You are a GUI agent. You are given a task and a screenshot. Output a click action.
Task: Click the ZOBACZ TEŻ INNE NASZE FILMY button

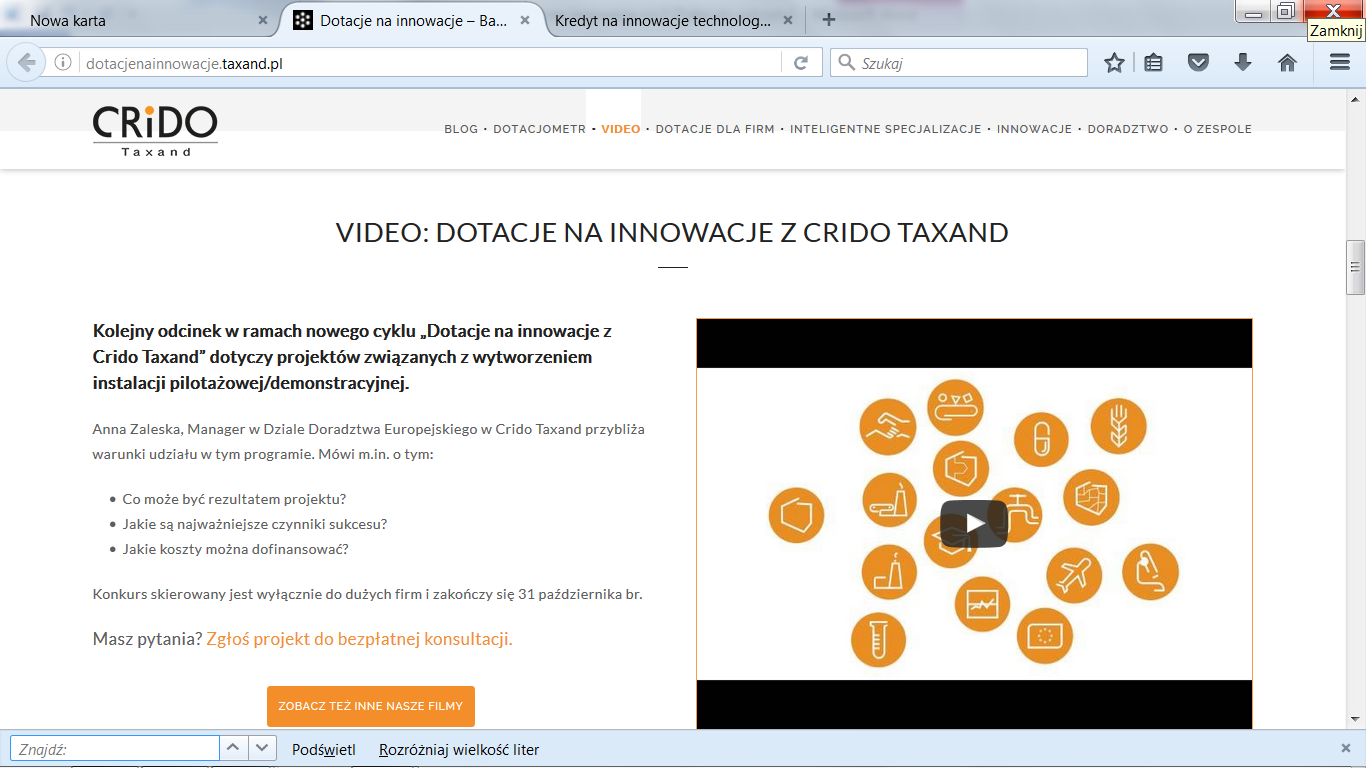pos(370,706)
